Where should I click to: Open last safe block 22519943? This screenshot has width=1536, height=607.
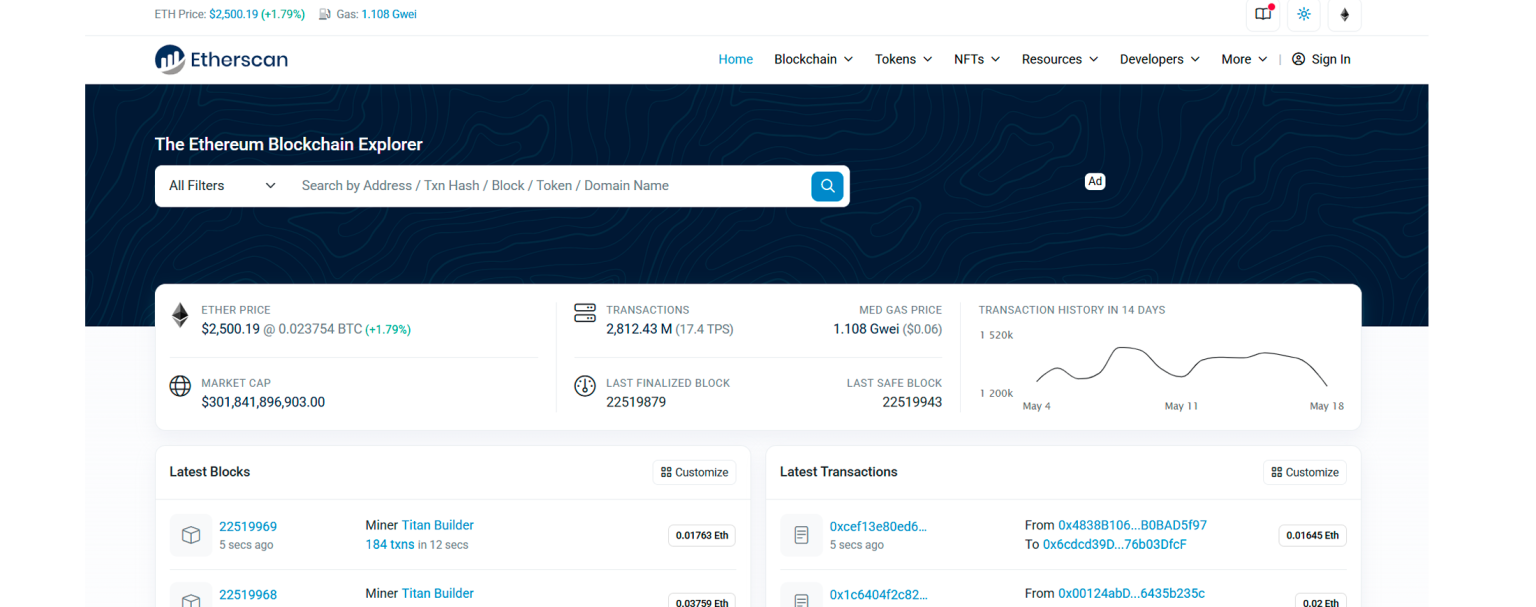coord(912,402)
